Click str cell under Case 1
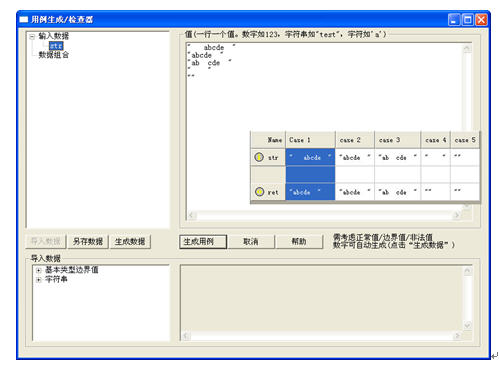The width and height of the screenshot is (499, 369). pos(310,157)
